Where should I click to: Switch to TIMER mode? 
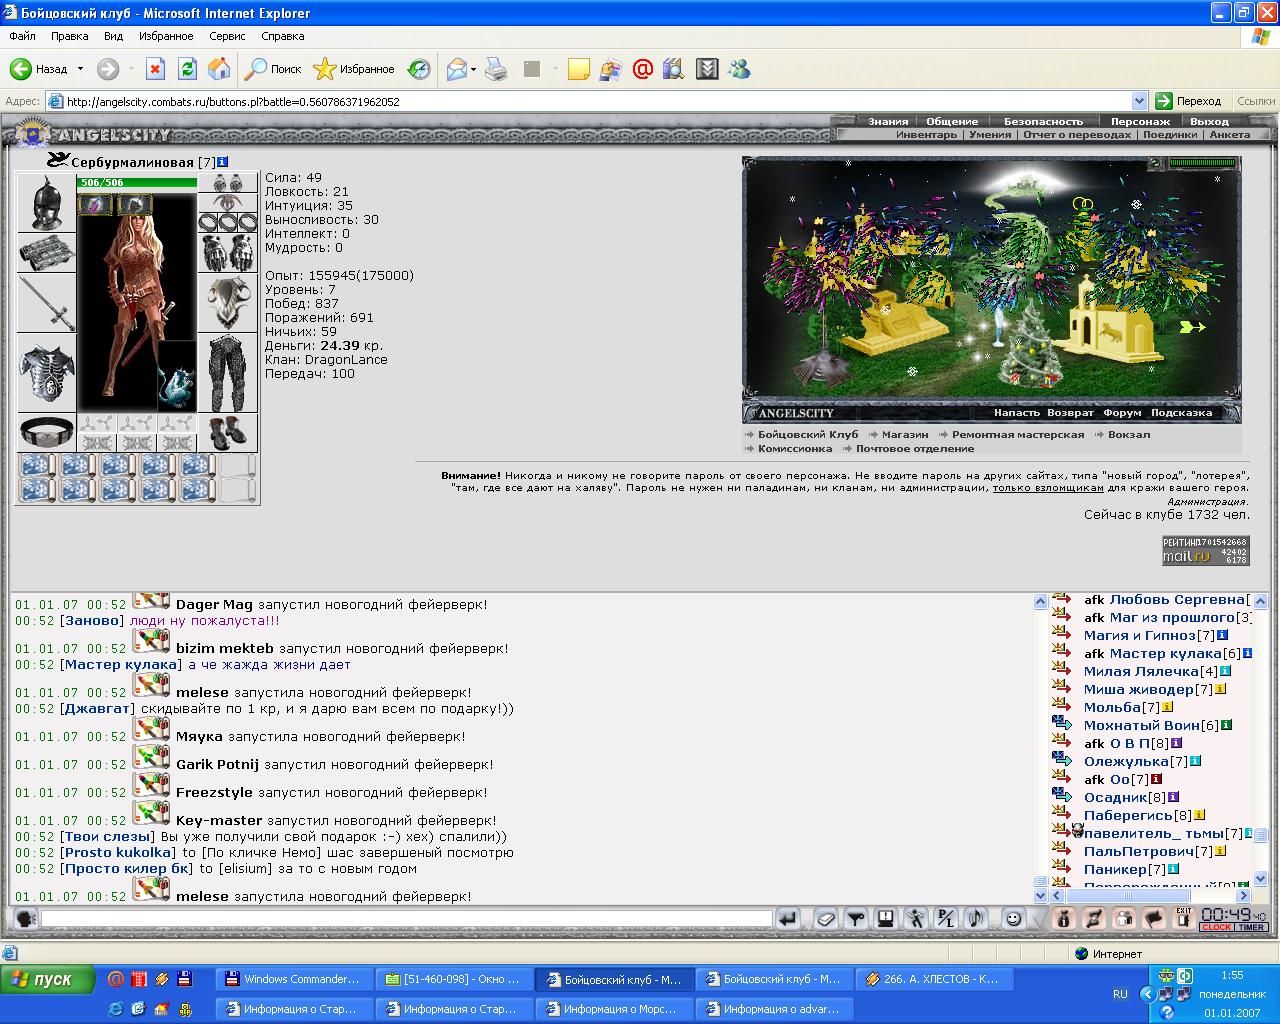point(1252,927)
